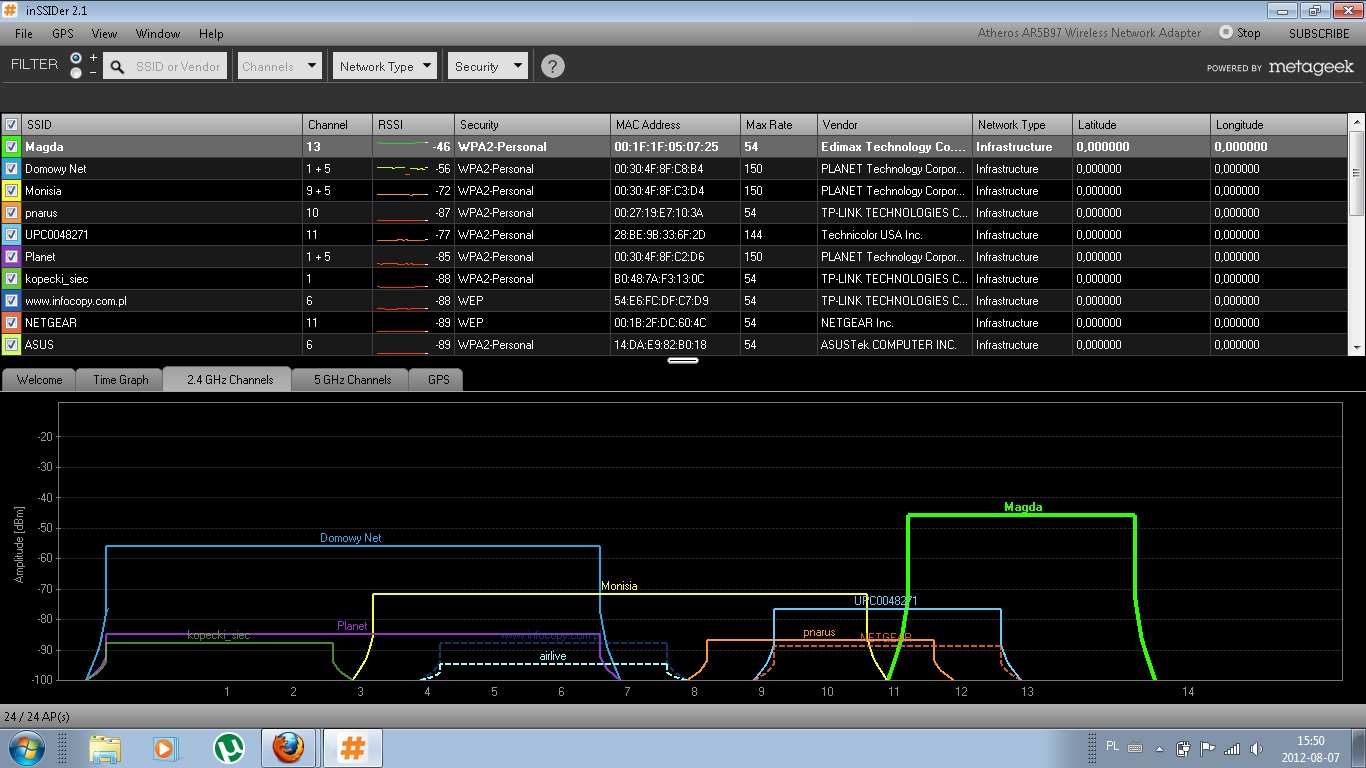The width and height of the screenshot is (1366, 768).
Task: Select the plus filter radio button
Action: pyautogui.click(x=76, y=59)
